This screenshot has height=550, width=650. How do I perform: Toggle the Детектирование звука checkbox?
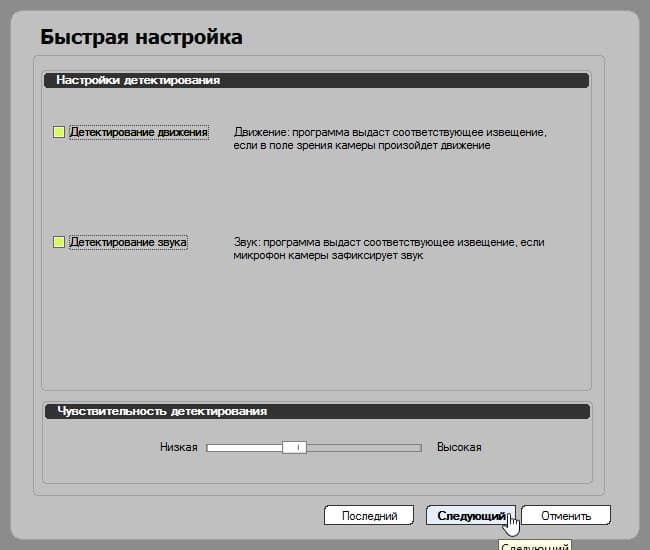59,242
